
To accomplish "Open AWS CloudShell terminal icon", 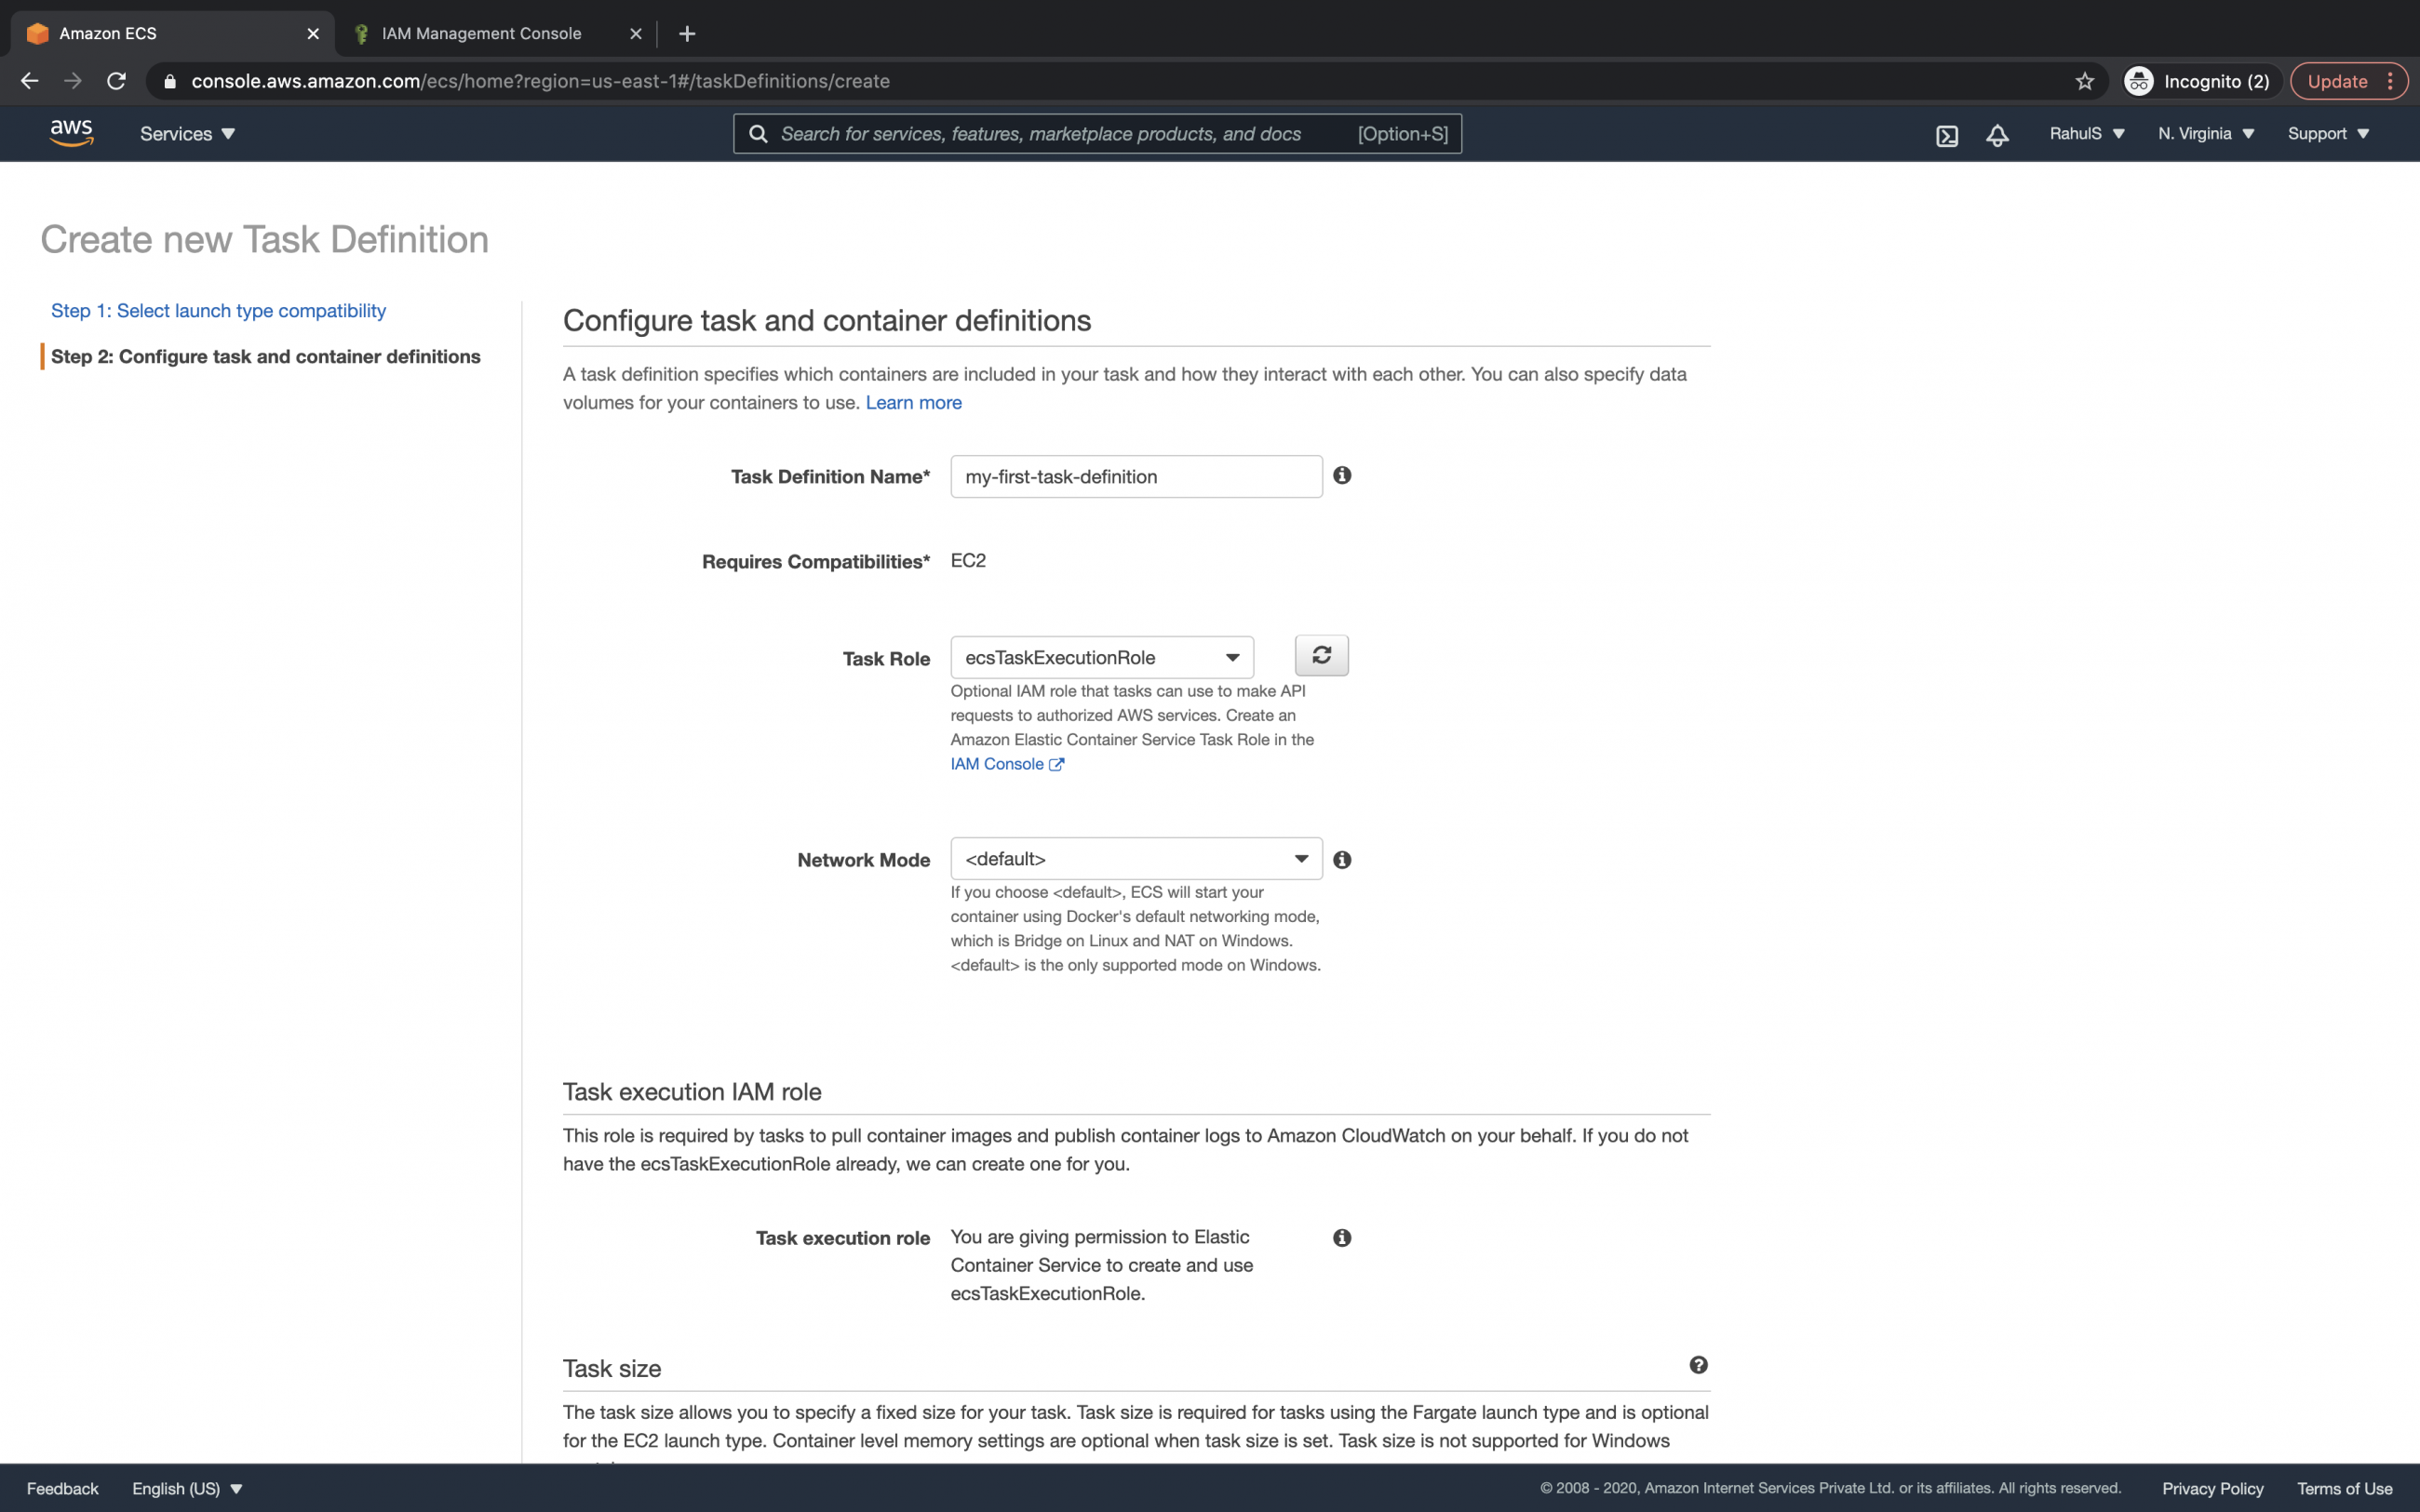I will (x=1946, y=133).
